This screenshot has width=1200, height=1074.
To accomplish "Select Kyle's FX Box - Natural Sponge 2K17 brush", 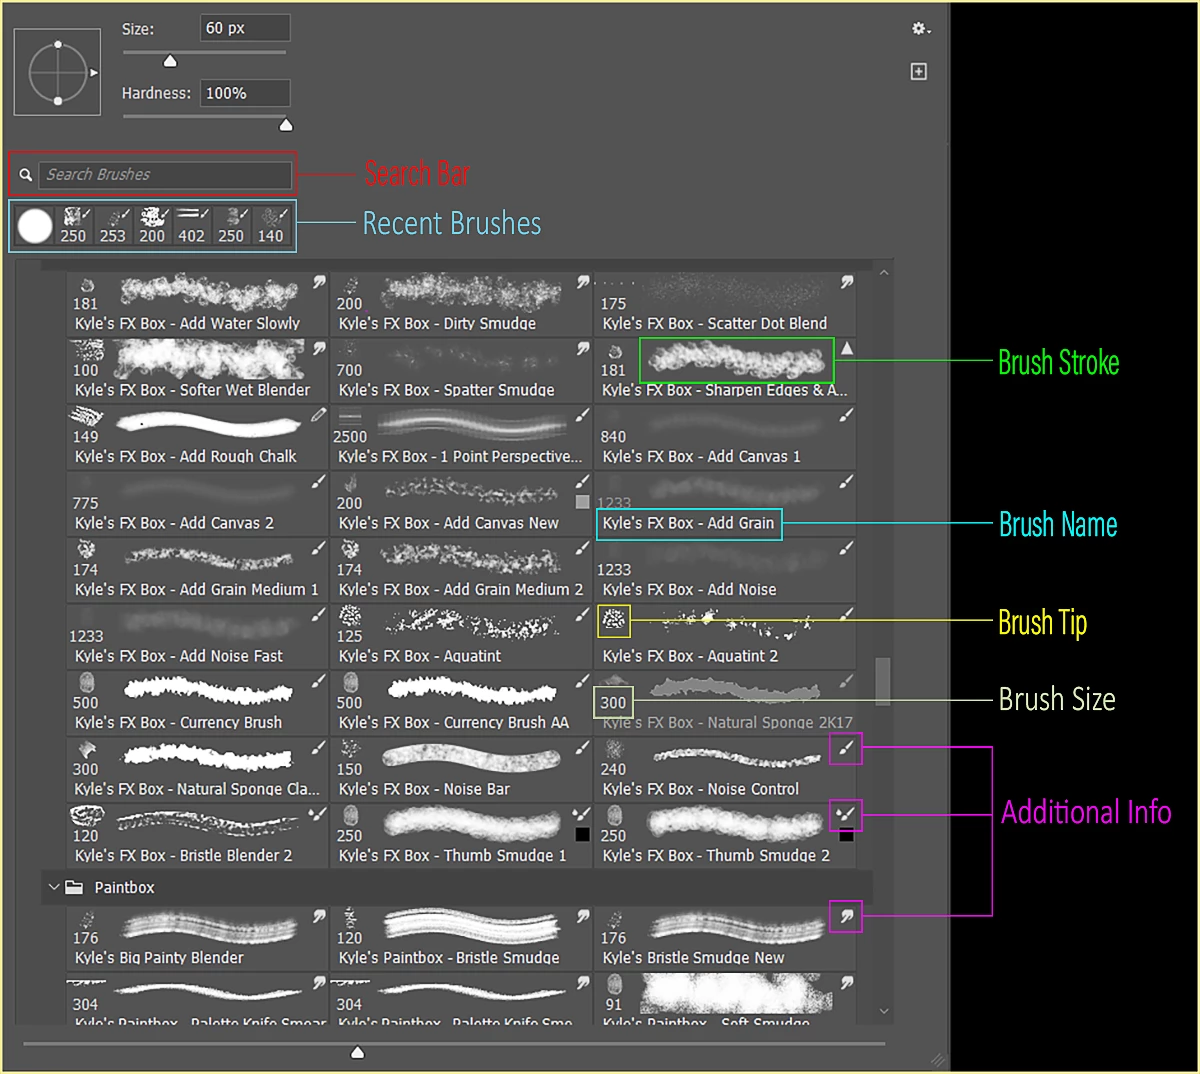I will 726,703.
